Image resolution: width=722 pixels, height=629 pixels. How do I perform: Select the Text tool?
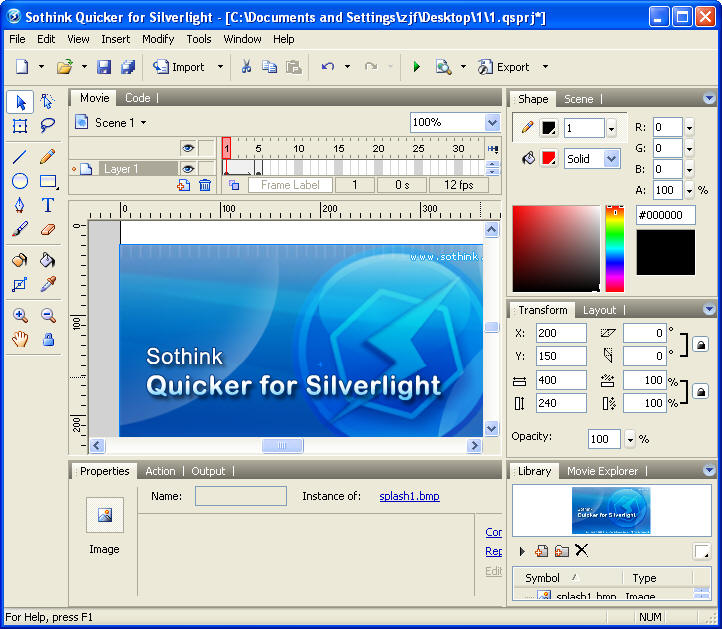(x=47, y=205)
